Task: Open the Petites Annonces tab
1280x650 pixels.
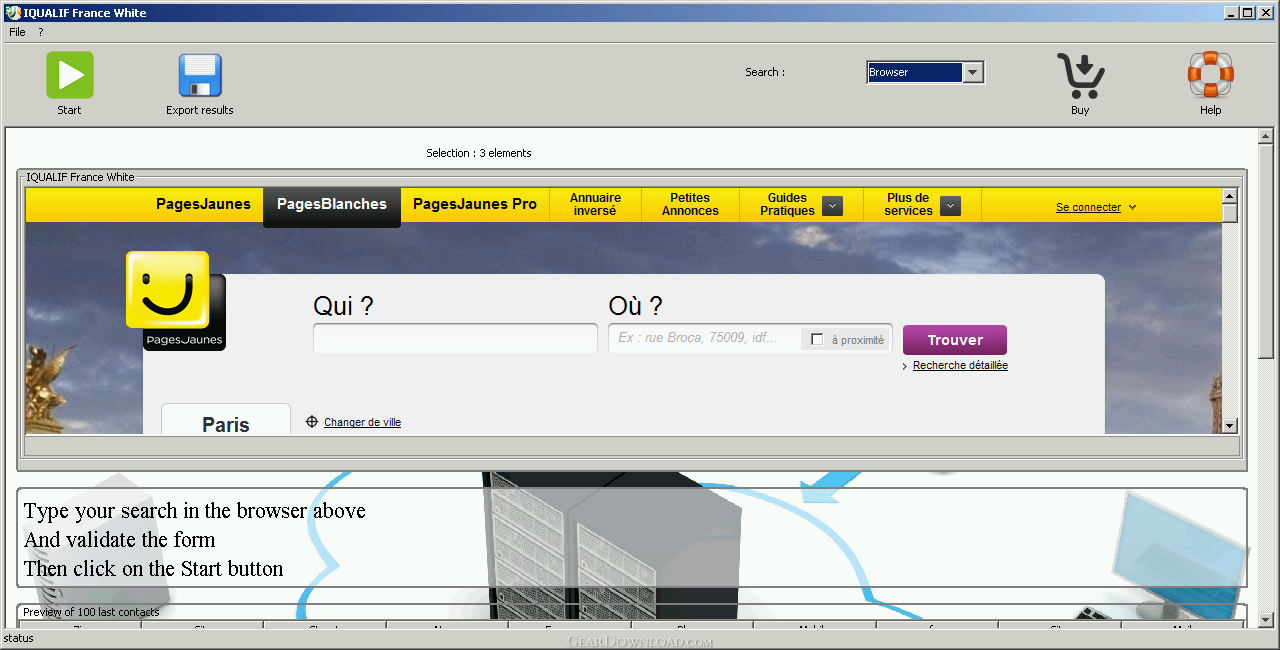Action: 690,204
